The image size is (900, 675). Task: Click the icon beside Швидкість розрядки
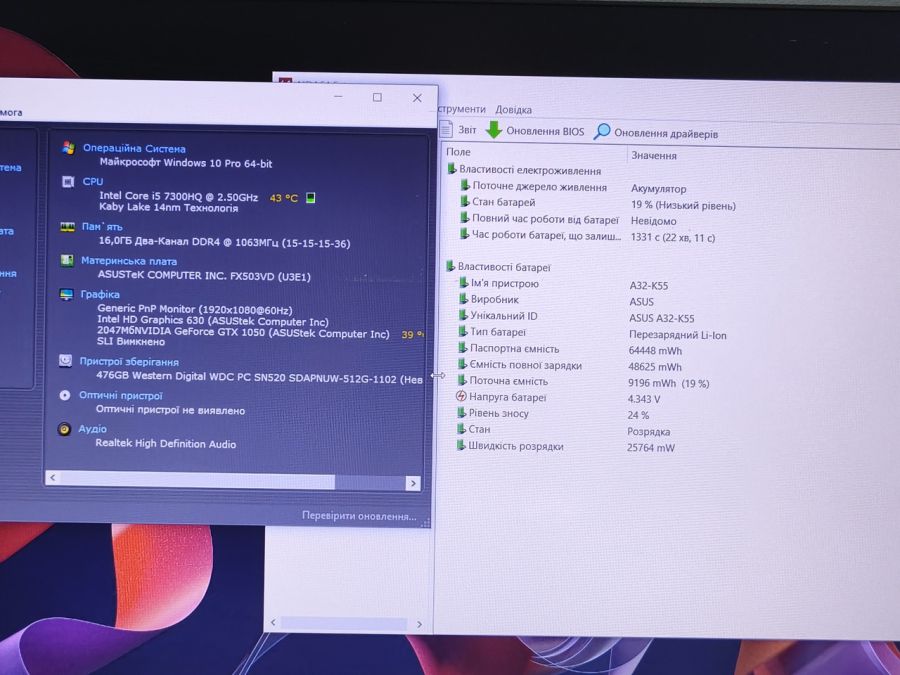click(x=461, y=445)
